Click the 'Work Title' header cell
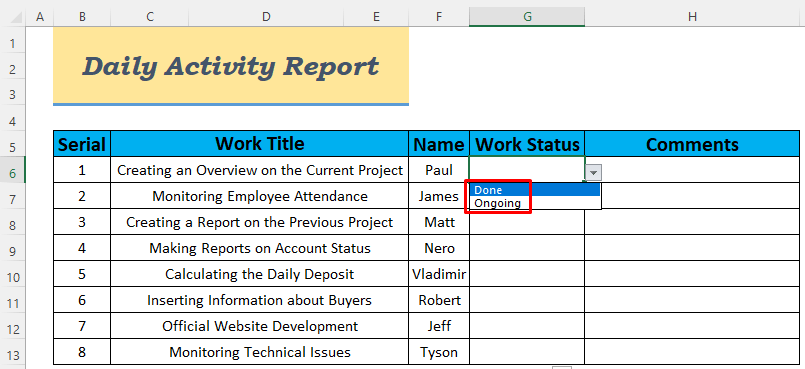Image resolution: width=805 pixels, height=369 pixels. pyautogui.click(x=260, y=144)
